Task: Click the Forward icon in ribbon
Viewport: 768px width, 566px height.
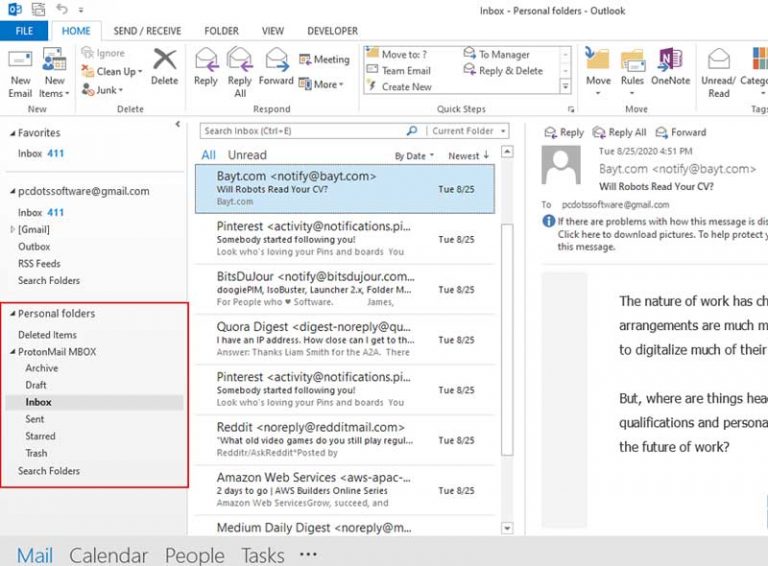Action: [x=276, y=67]
